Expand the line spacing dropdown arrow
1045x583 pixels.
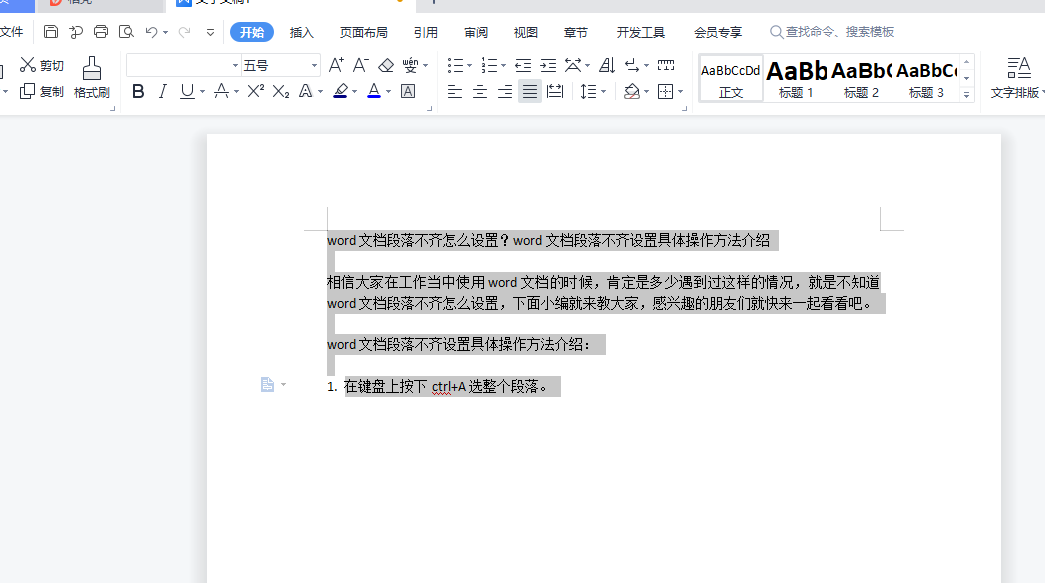point(603,92)
